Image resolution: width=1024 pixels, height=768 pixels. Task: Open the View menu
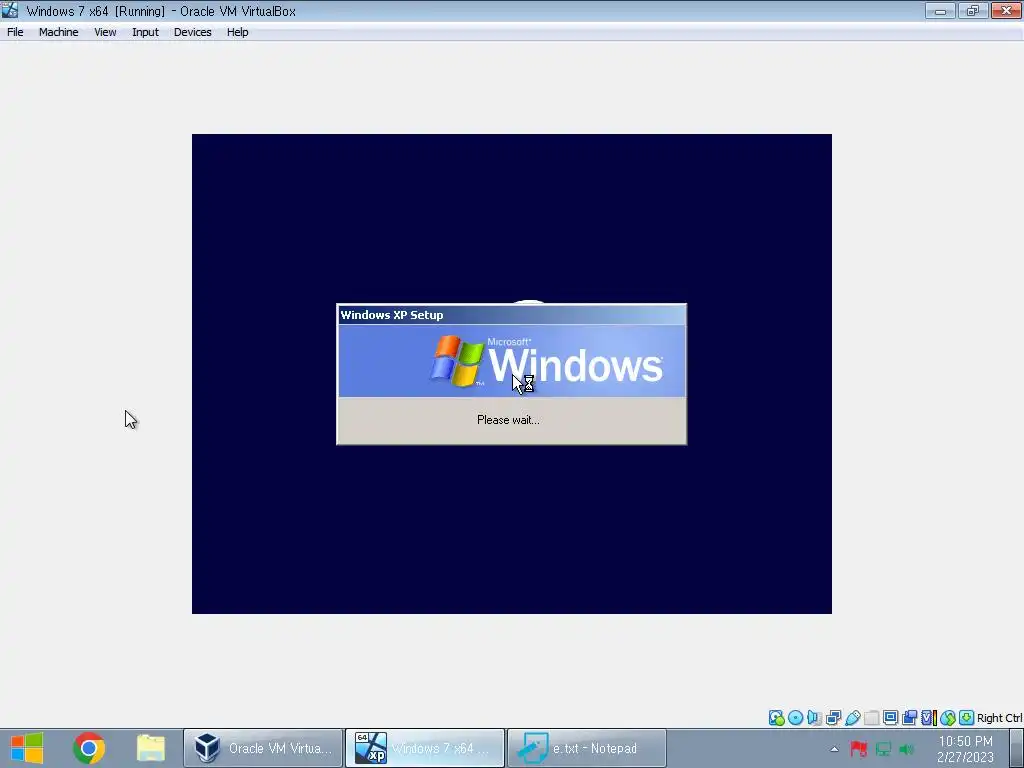coord(104,32)
